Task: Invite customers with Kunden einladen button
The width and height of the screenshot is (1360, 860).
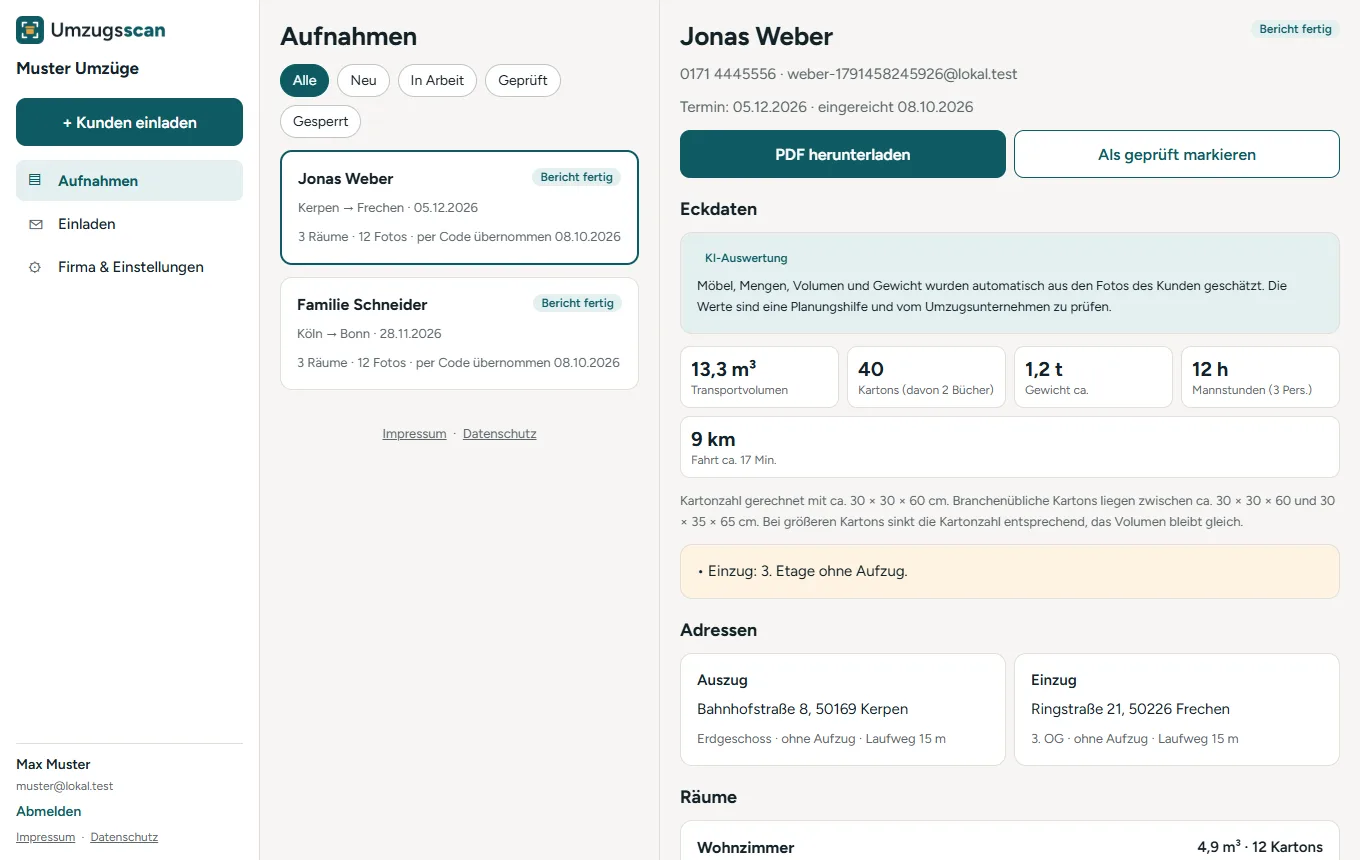Action: 129,122
